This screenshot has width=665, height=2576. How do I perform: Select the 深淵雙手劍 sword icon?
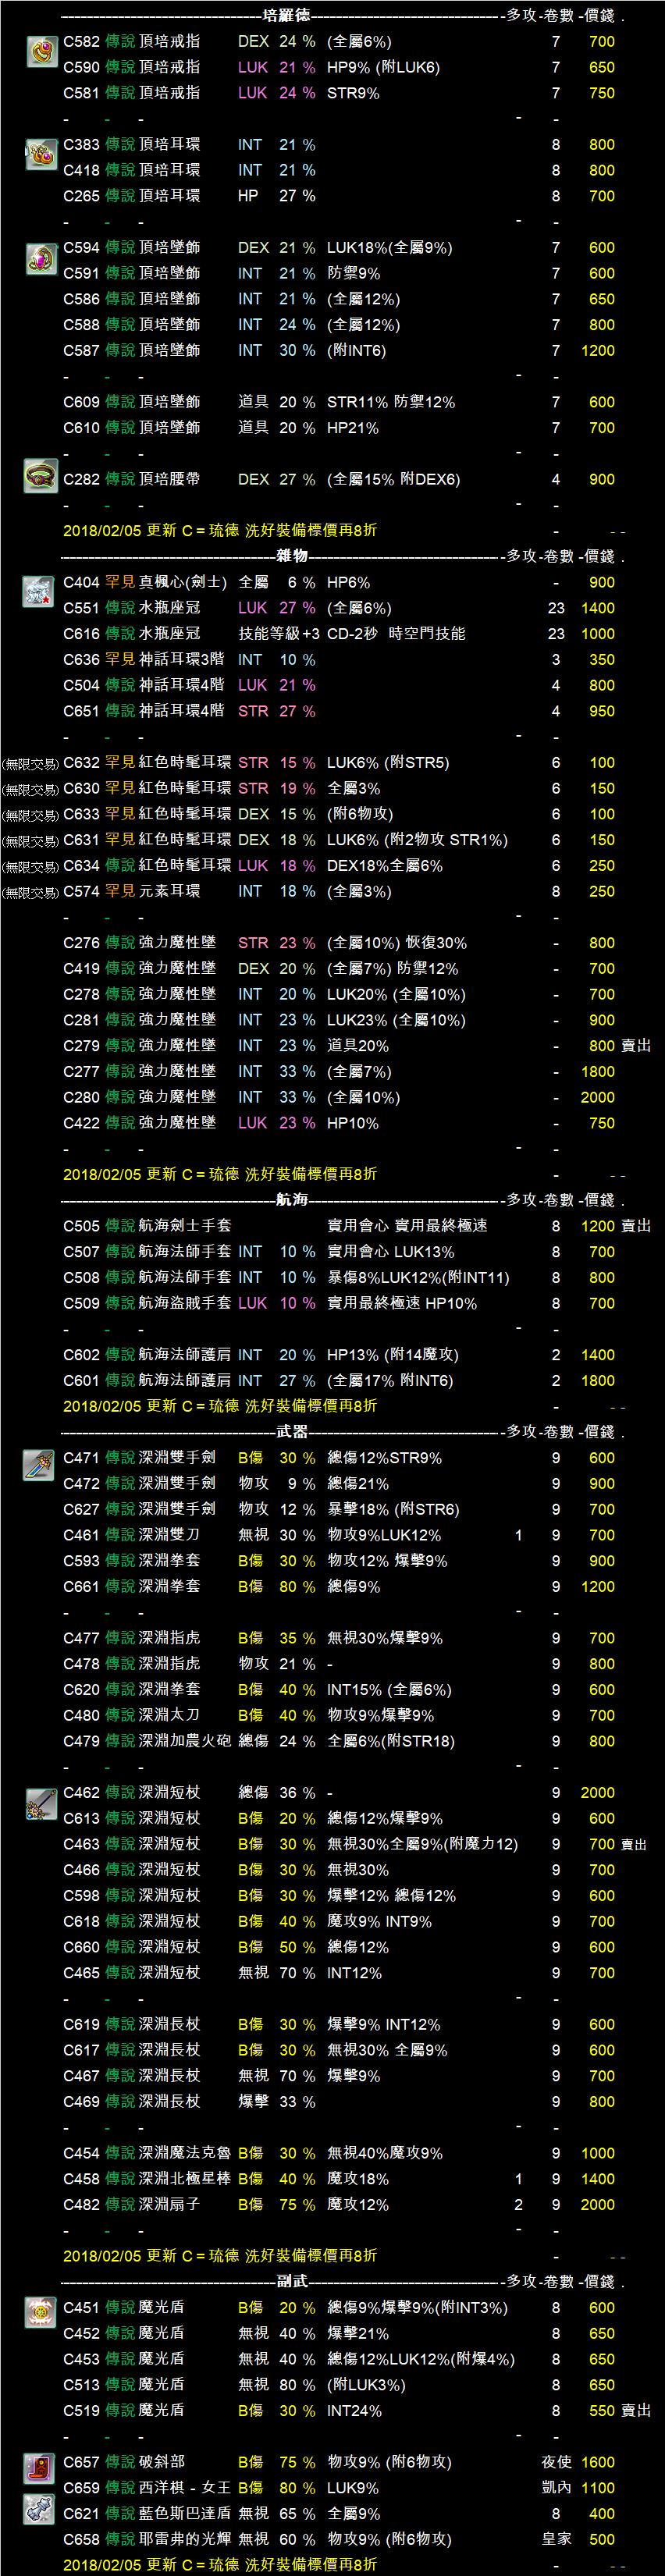39,1465
